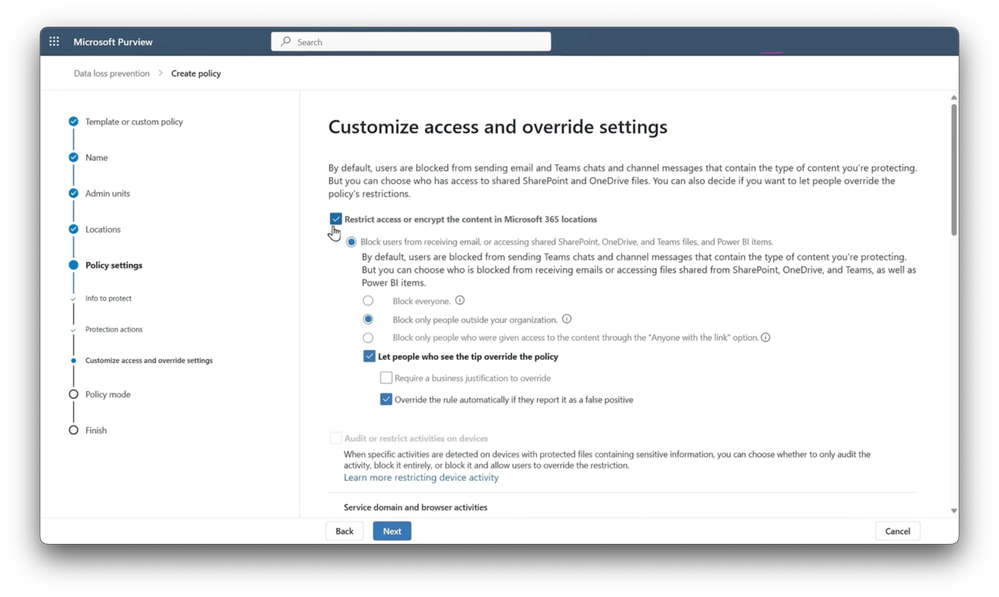Click the search magnifier icon

[286, 41]
